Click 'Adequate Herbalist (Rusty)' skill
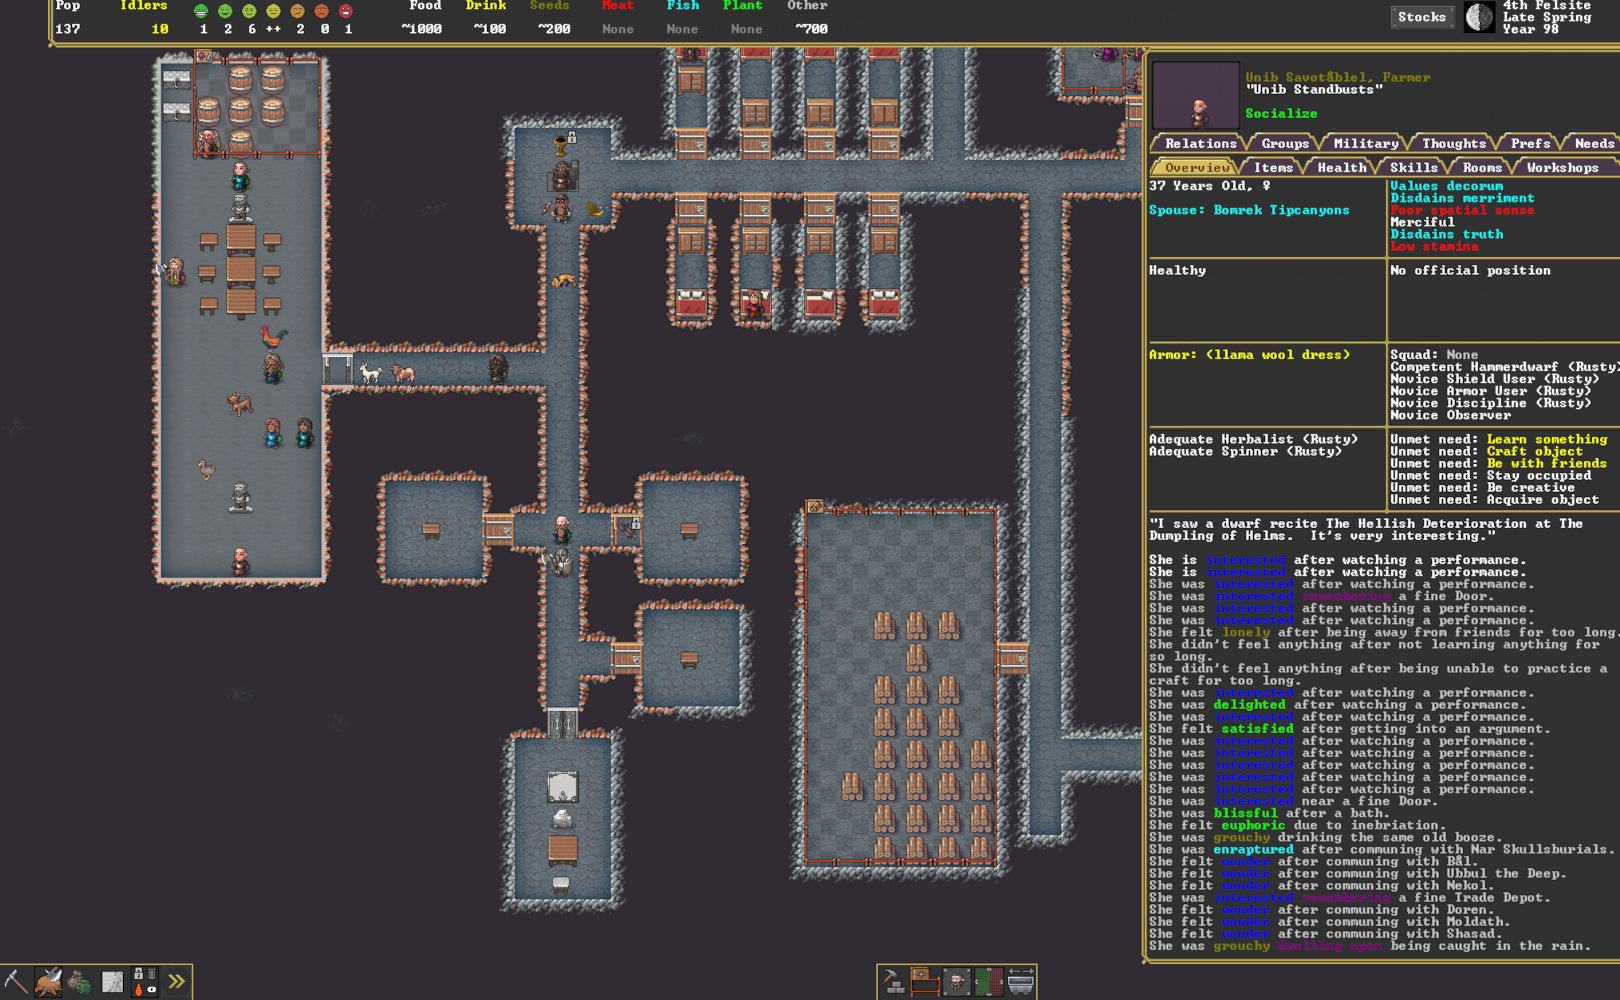The image size is (1620, 1000). tap(1253, 439)
